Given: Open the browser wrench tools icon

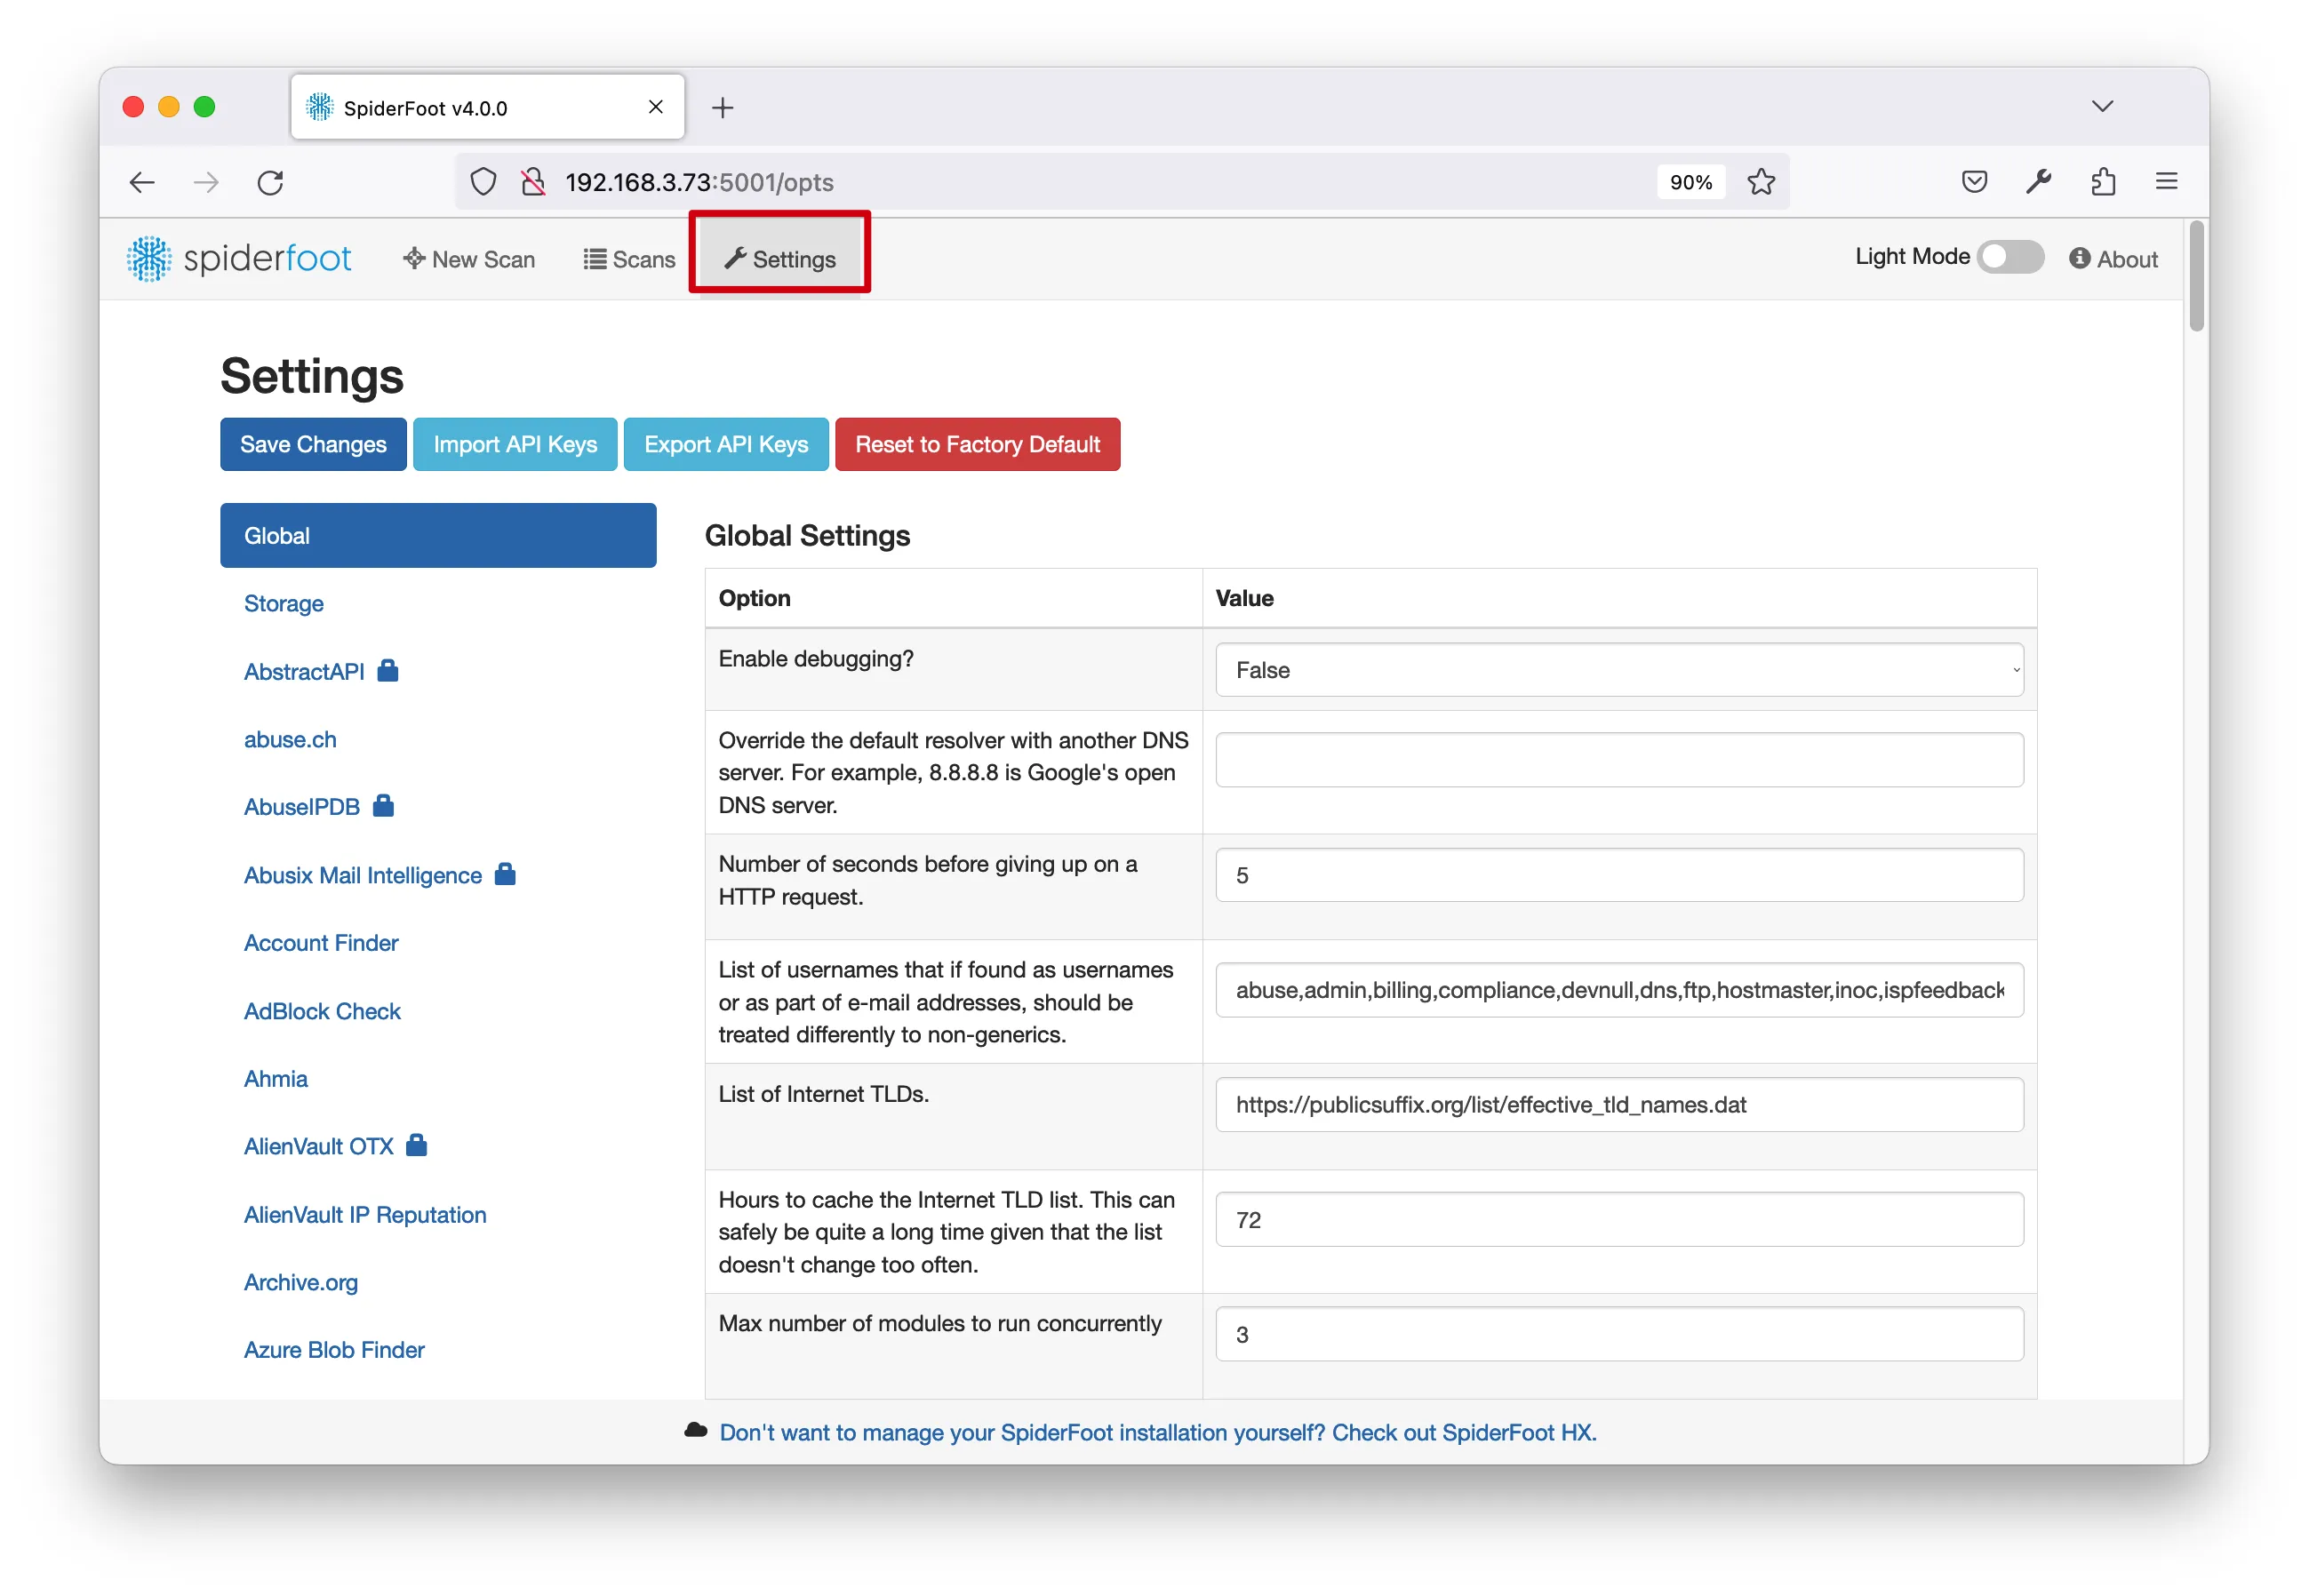Looking at the screenshot, I should (2038, 182).
